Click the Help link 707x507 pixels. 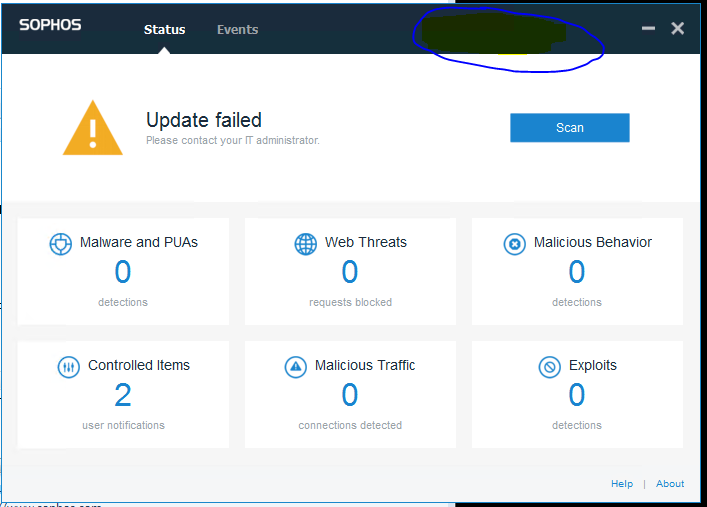pos(622,484)
